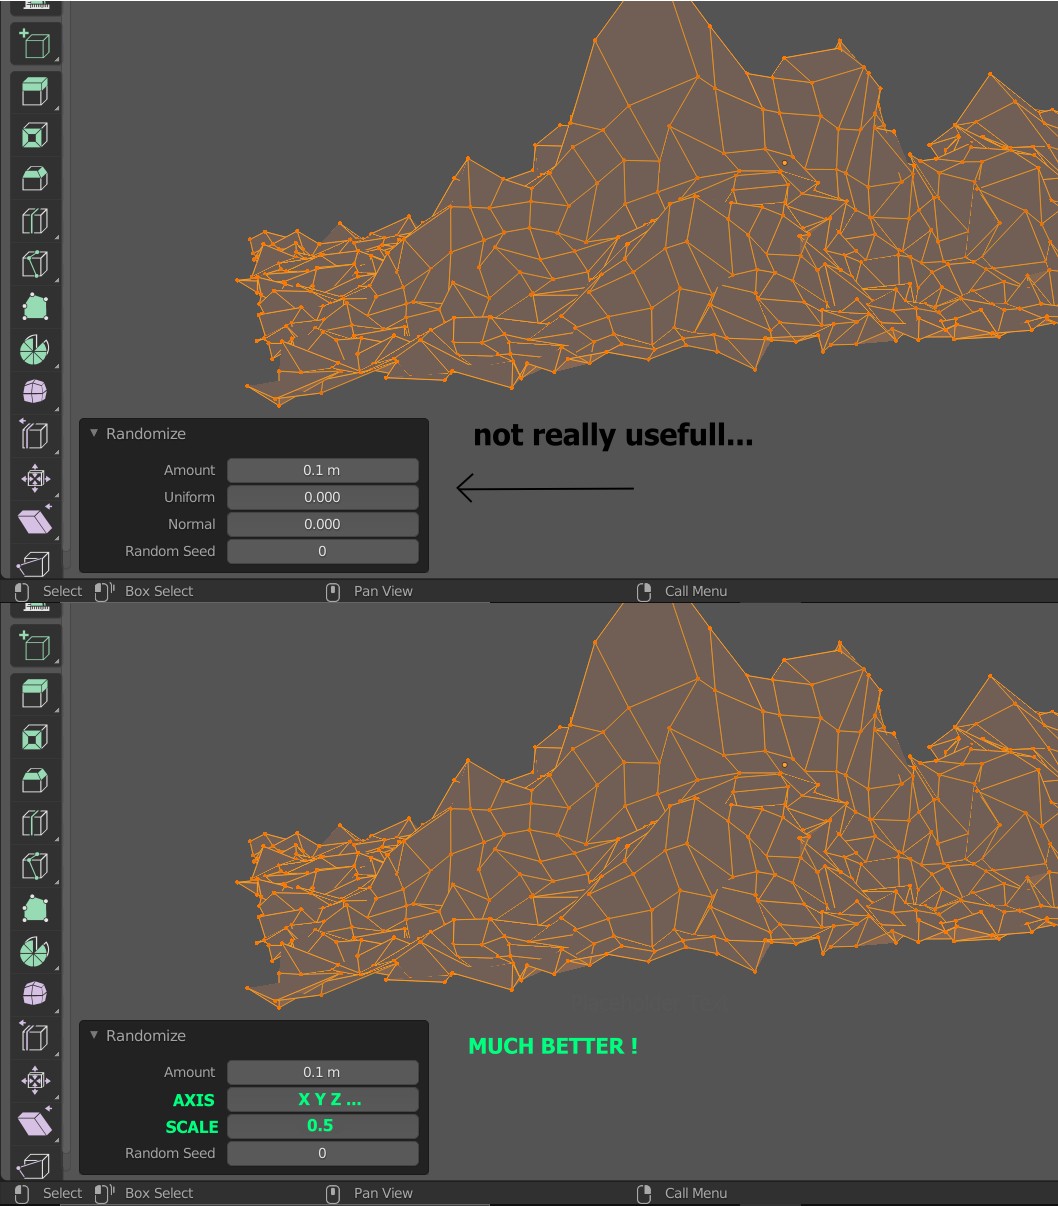The image size is (1058, 1206).
Task: Select Extrude Region tool in lower screenshot
Action: coord(35,694)
